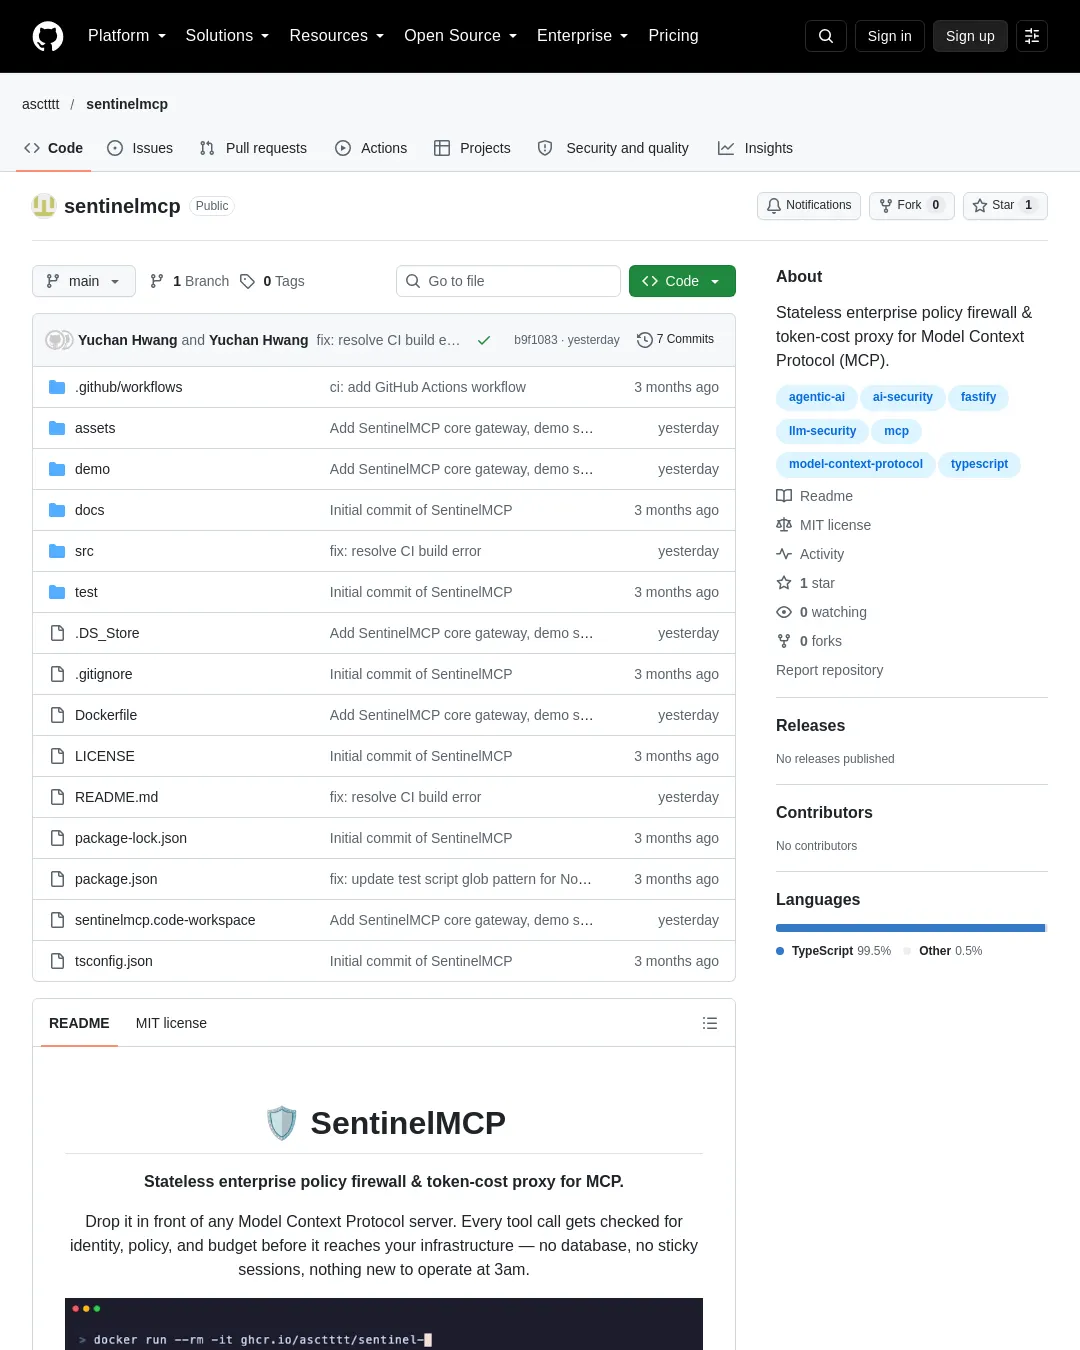Click the assets folder icon
This screenshot has height=1350, width=1080.
57,428
